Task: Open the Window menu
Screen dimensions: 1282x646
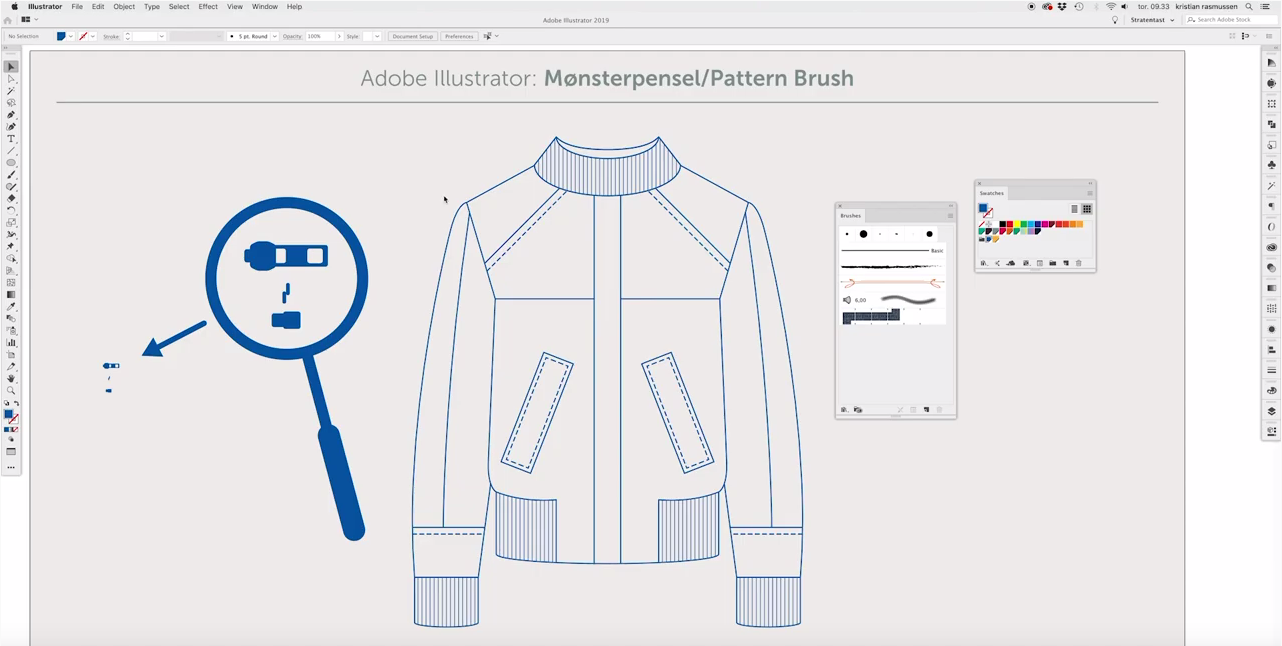Action: tap(265, 7)
